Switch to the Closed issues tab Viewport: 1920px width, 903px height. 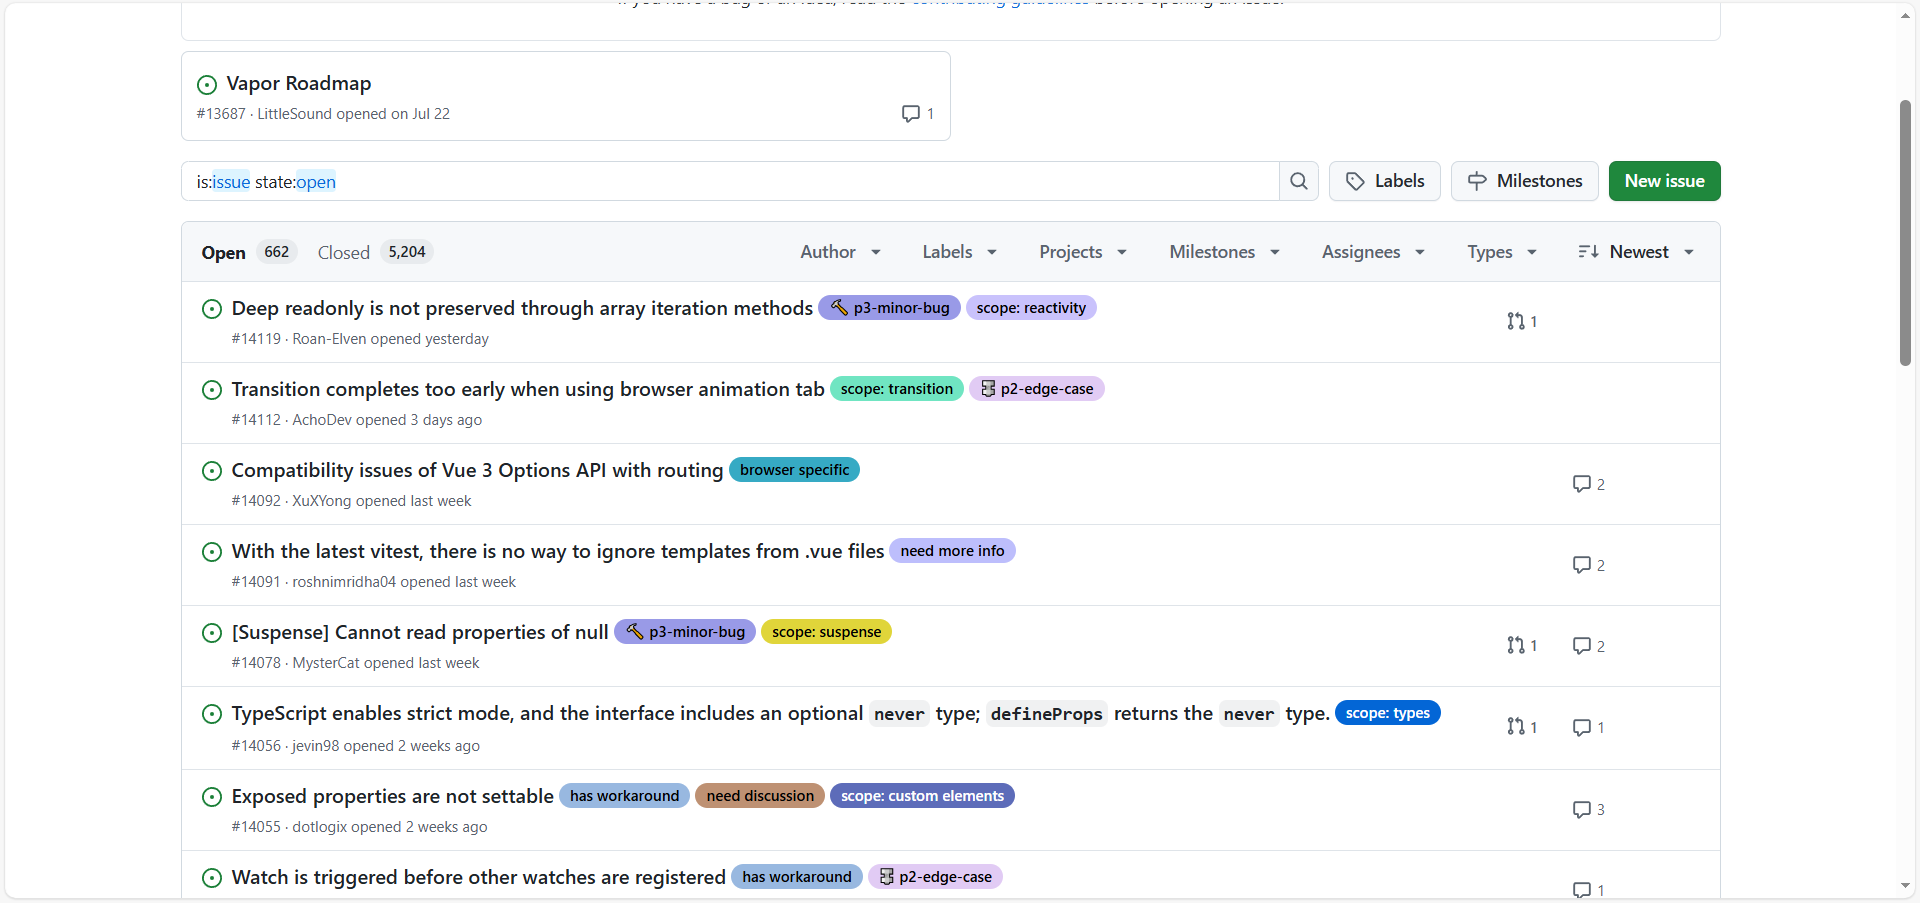click(344, 253)
